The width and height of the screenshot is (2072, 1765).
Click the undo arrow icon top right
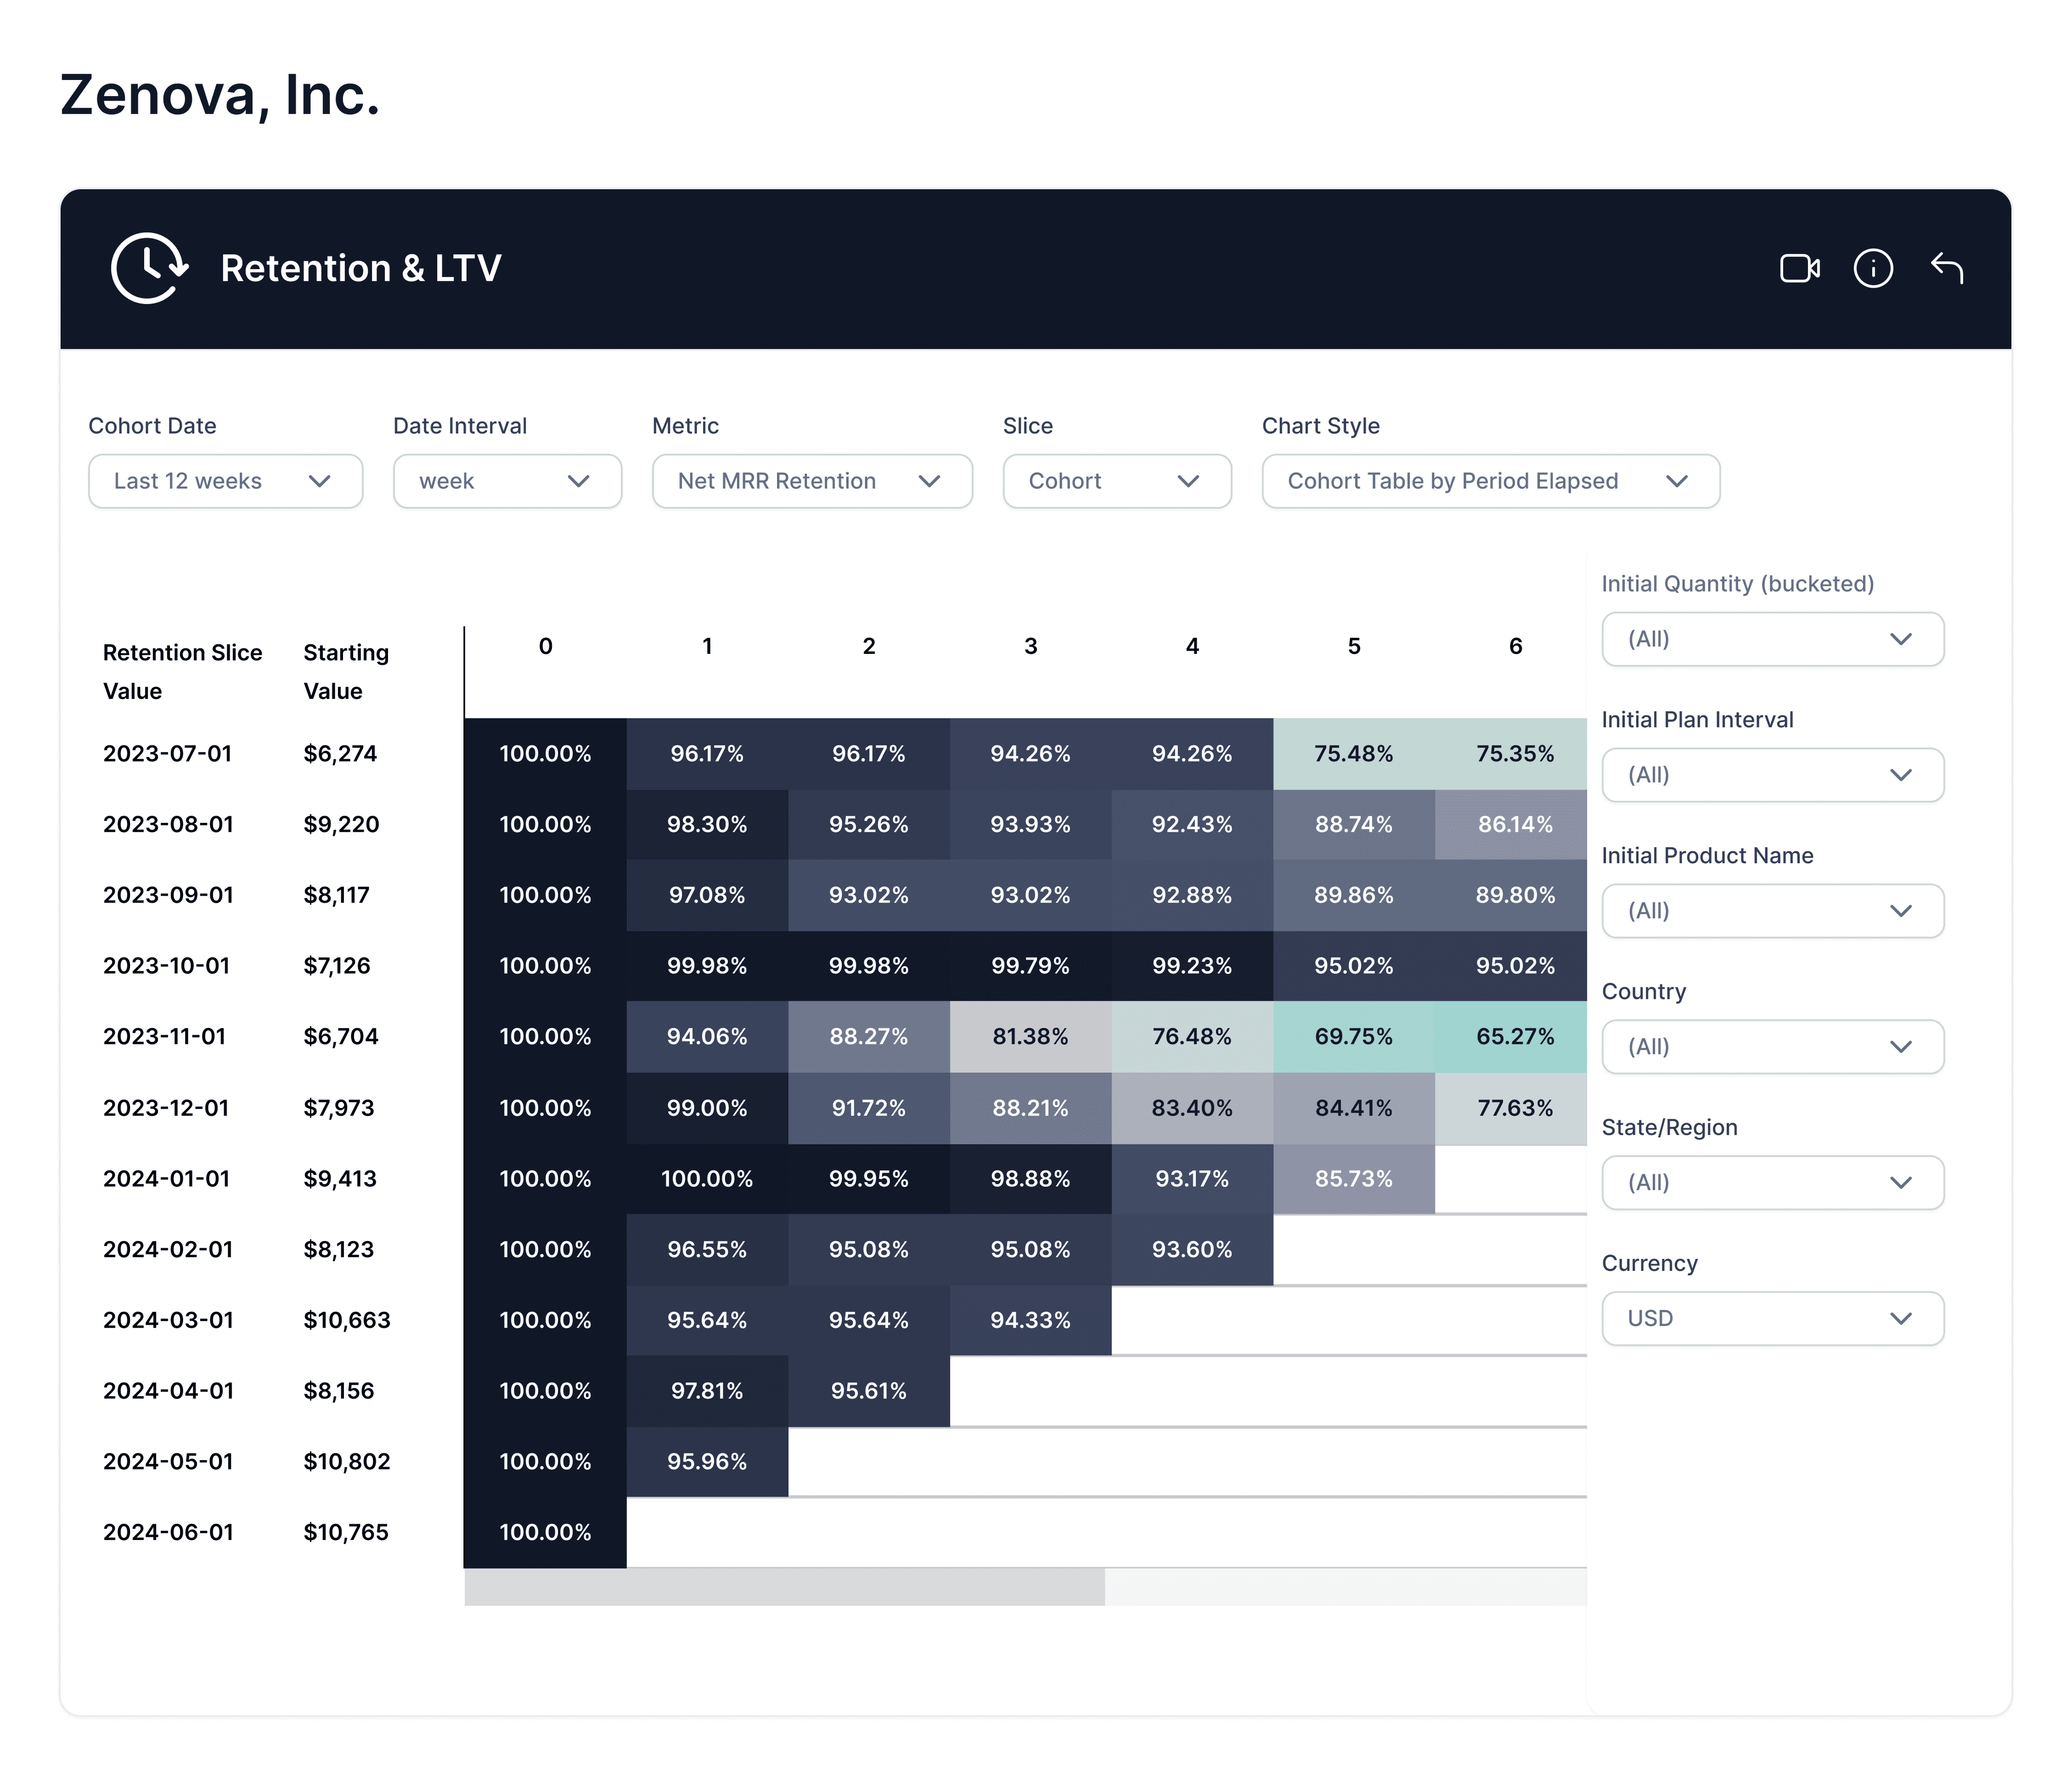(1947, 268)
